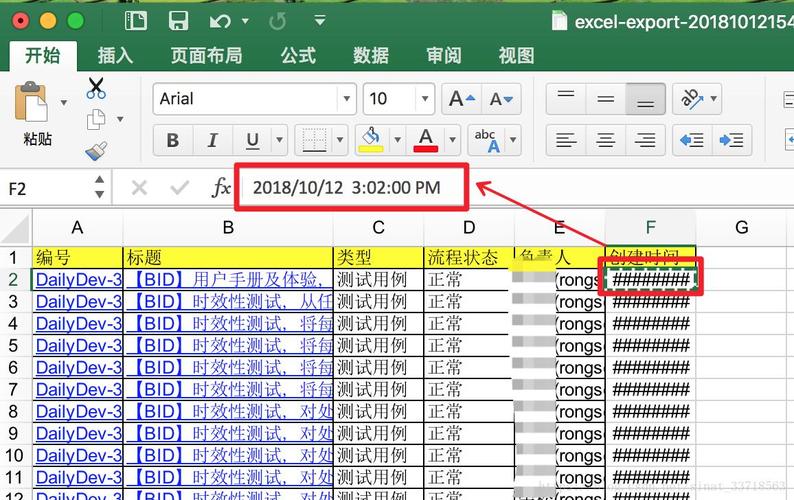Apply red font color A
The width and height of the screenshot is (794, 500).
pos(426,140)
